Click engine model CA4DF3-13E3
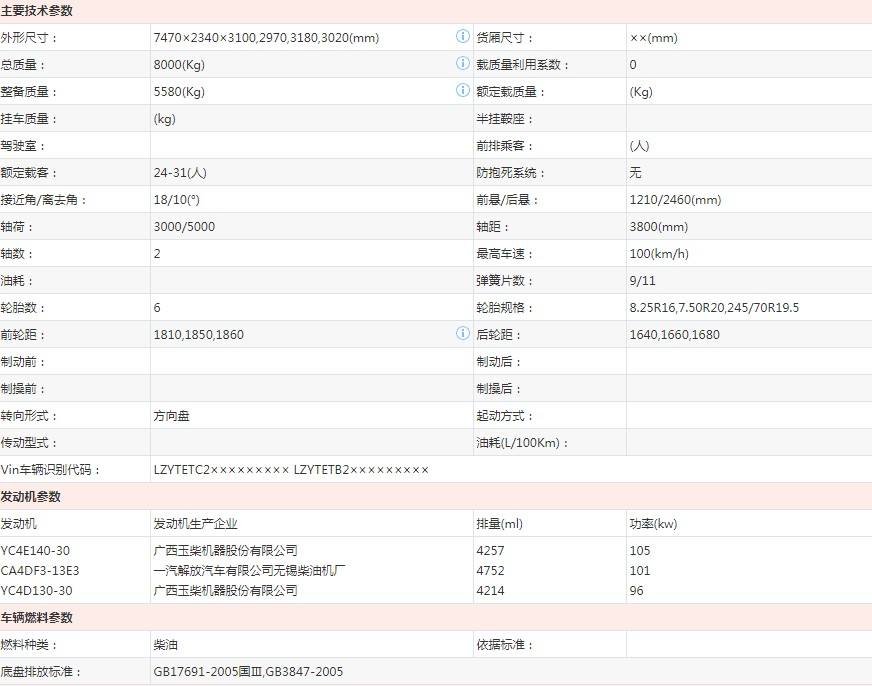Viewport: 872px width, 686px height. 39,570
